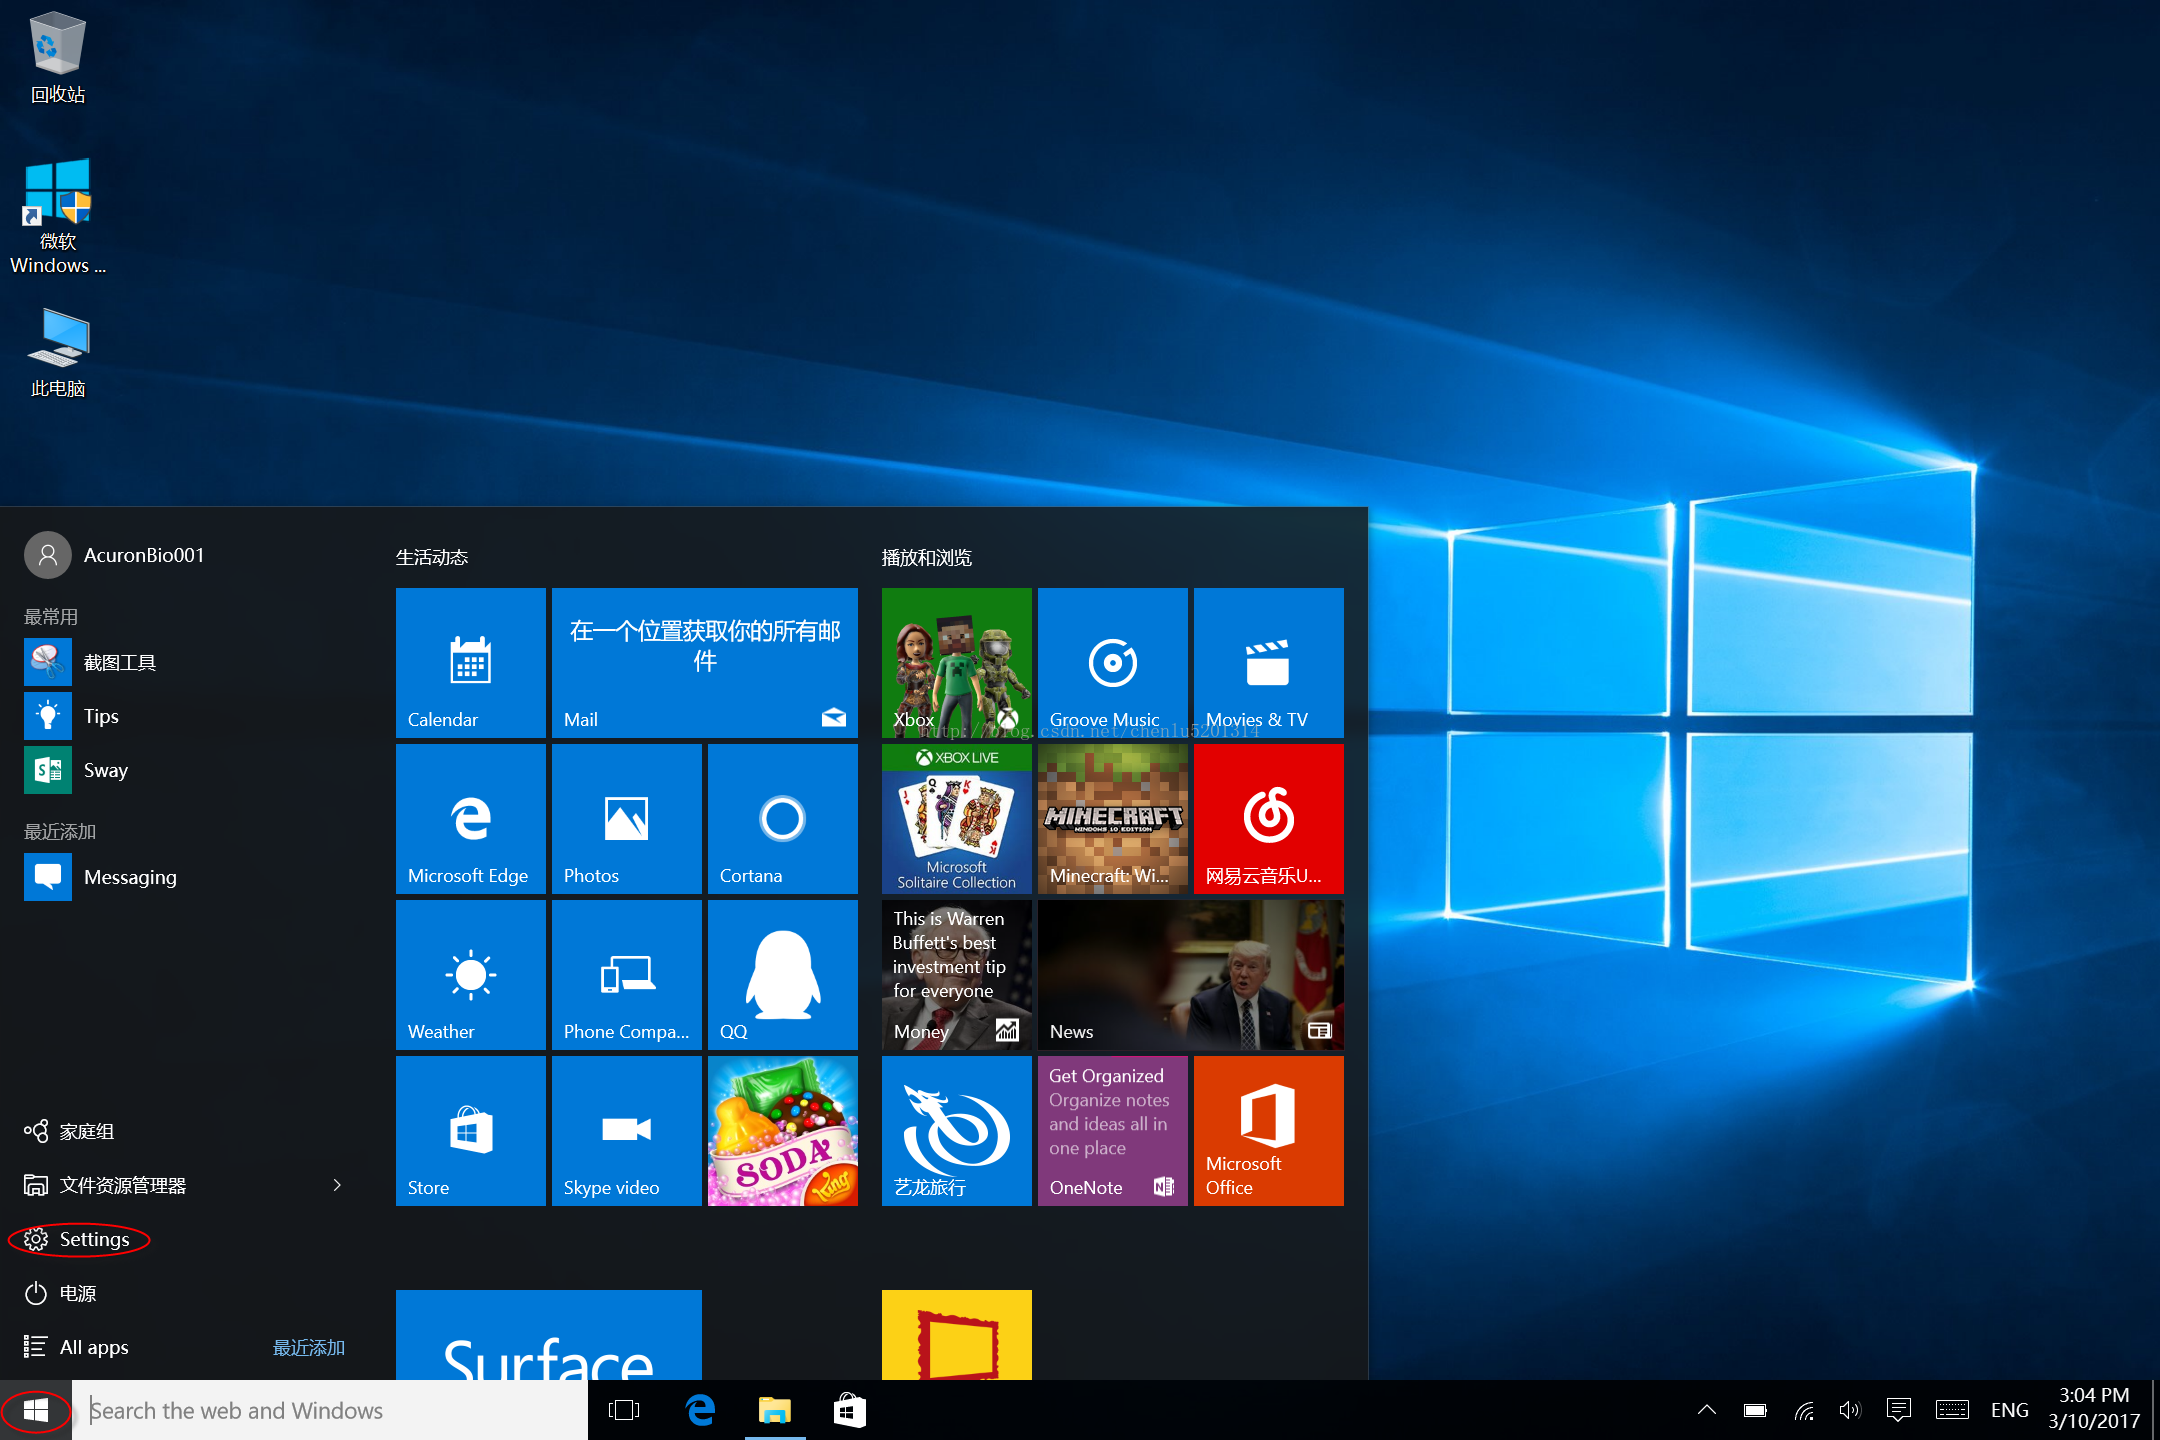The width and height of the screenshot is (2160, 1440).
Task: Open the News tile
Action: [1191, 975]
